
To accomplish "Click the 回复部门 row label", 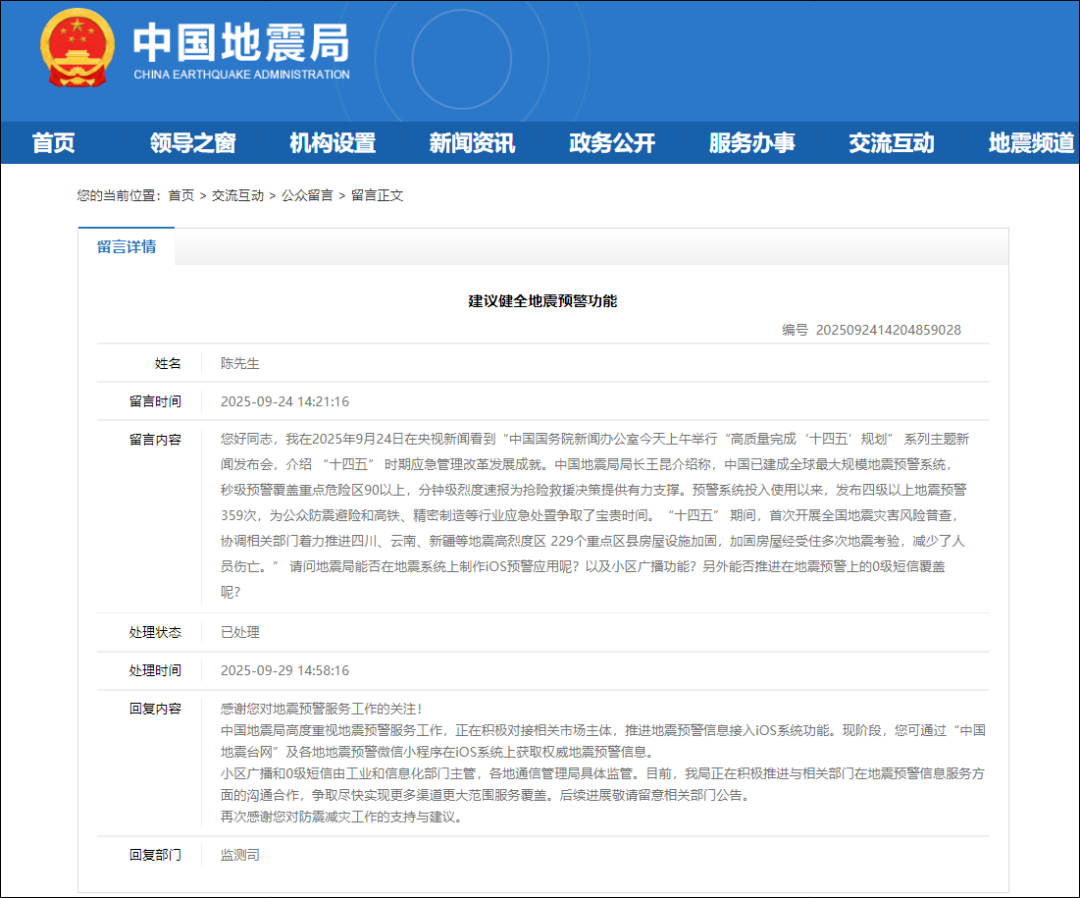I will pyautogui.click(x=155, y=855).
